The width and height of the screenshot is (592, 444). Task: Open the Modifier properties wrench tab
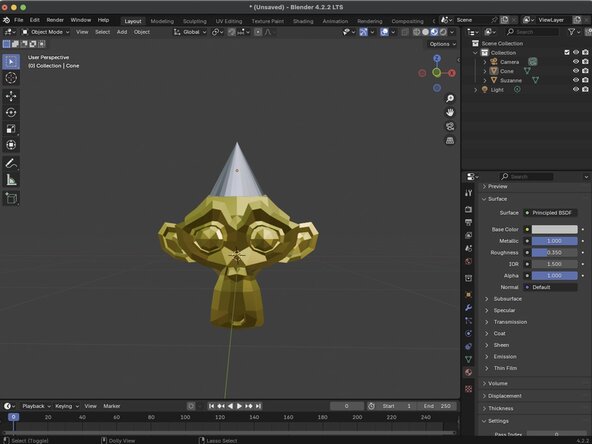[469, 307]
